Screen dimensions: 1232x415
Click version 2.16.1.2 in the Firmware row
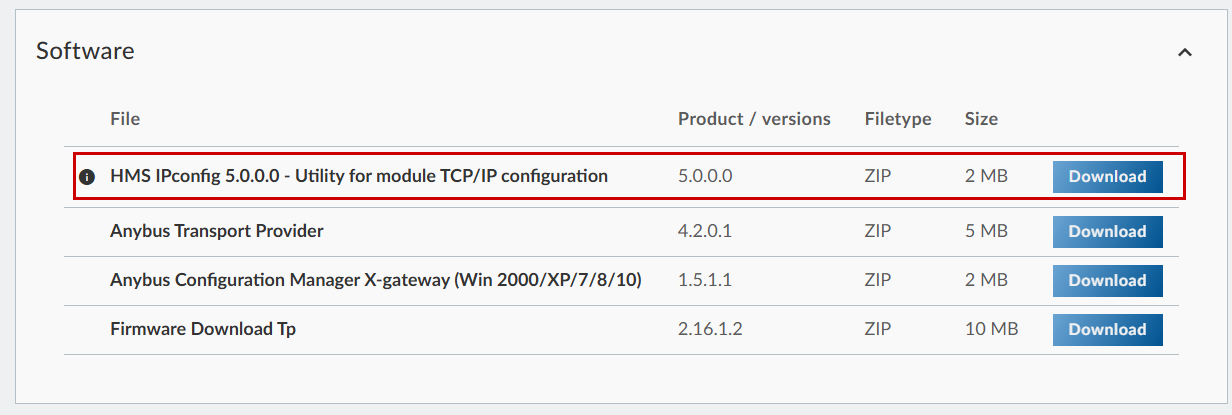pyautogui.click(x=710, y=329)
